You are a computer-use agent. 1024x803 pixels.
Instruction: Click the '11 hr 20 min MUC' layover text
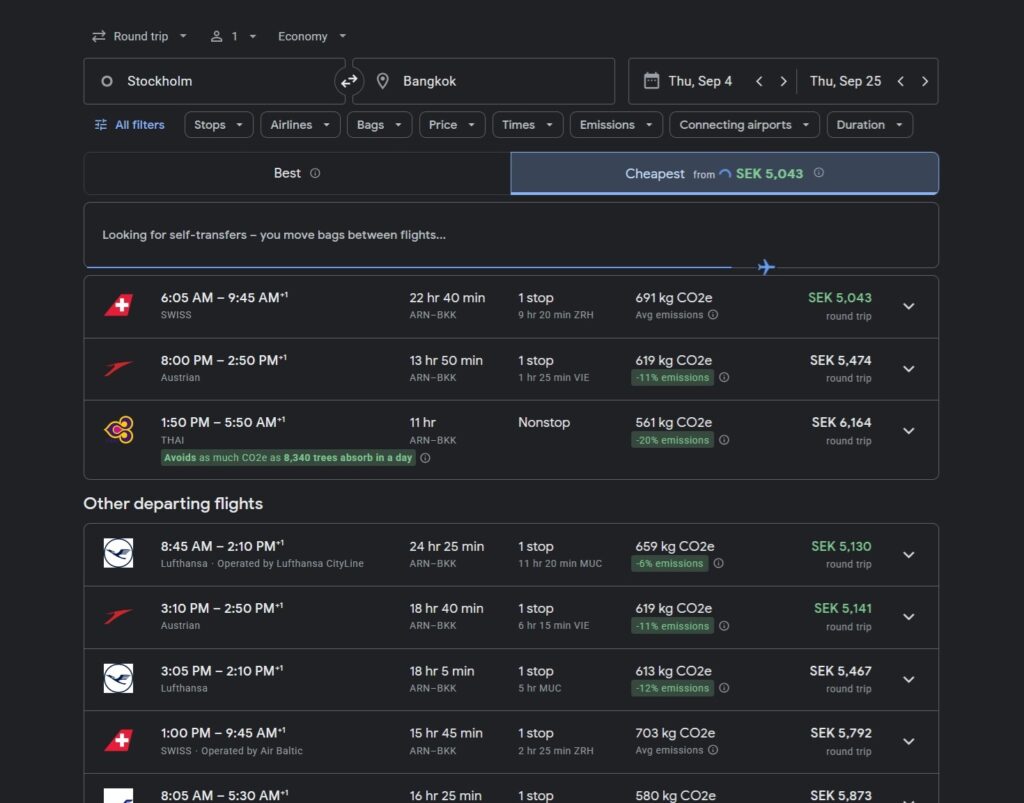pos(560,563)
